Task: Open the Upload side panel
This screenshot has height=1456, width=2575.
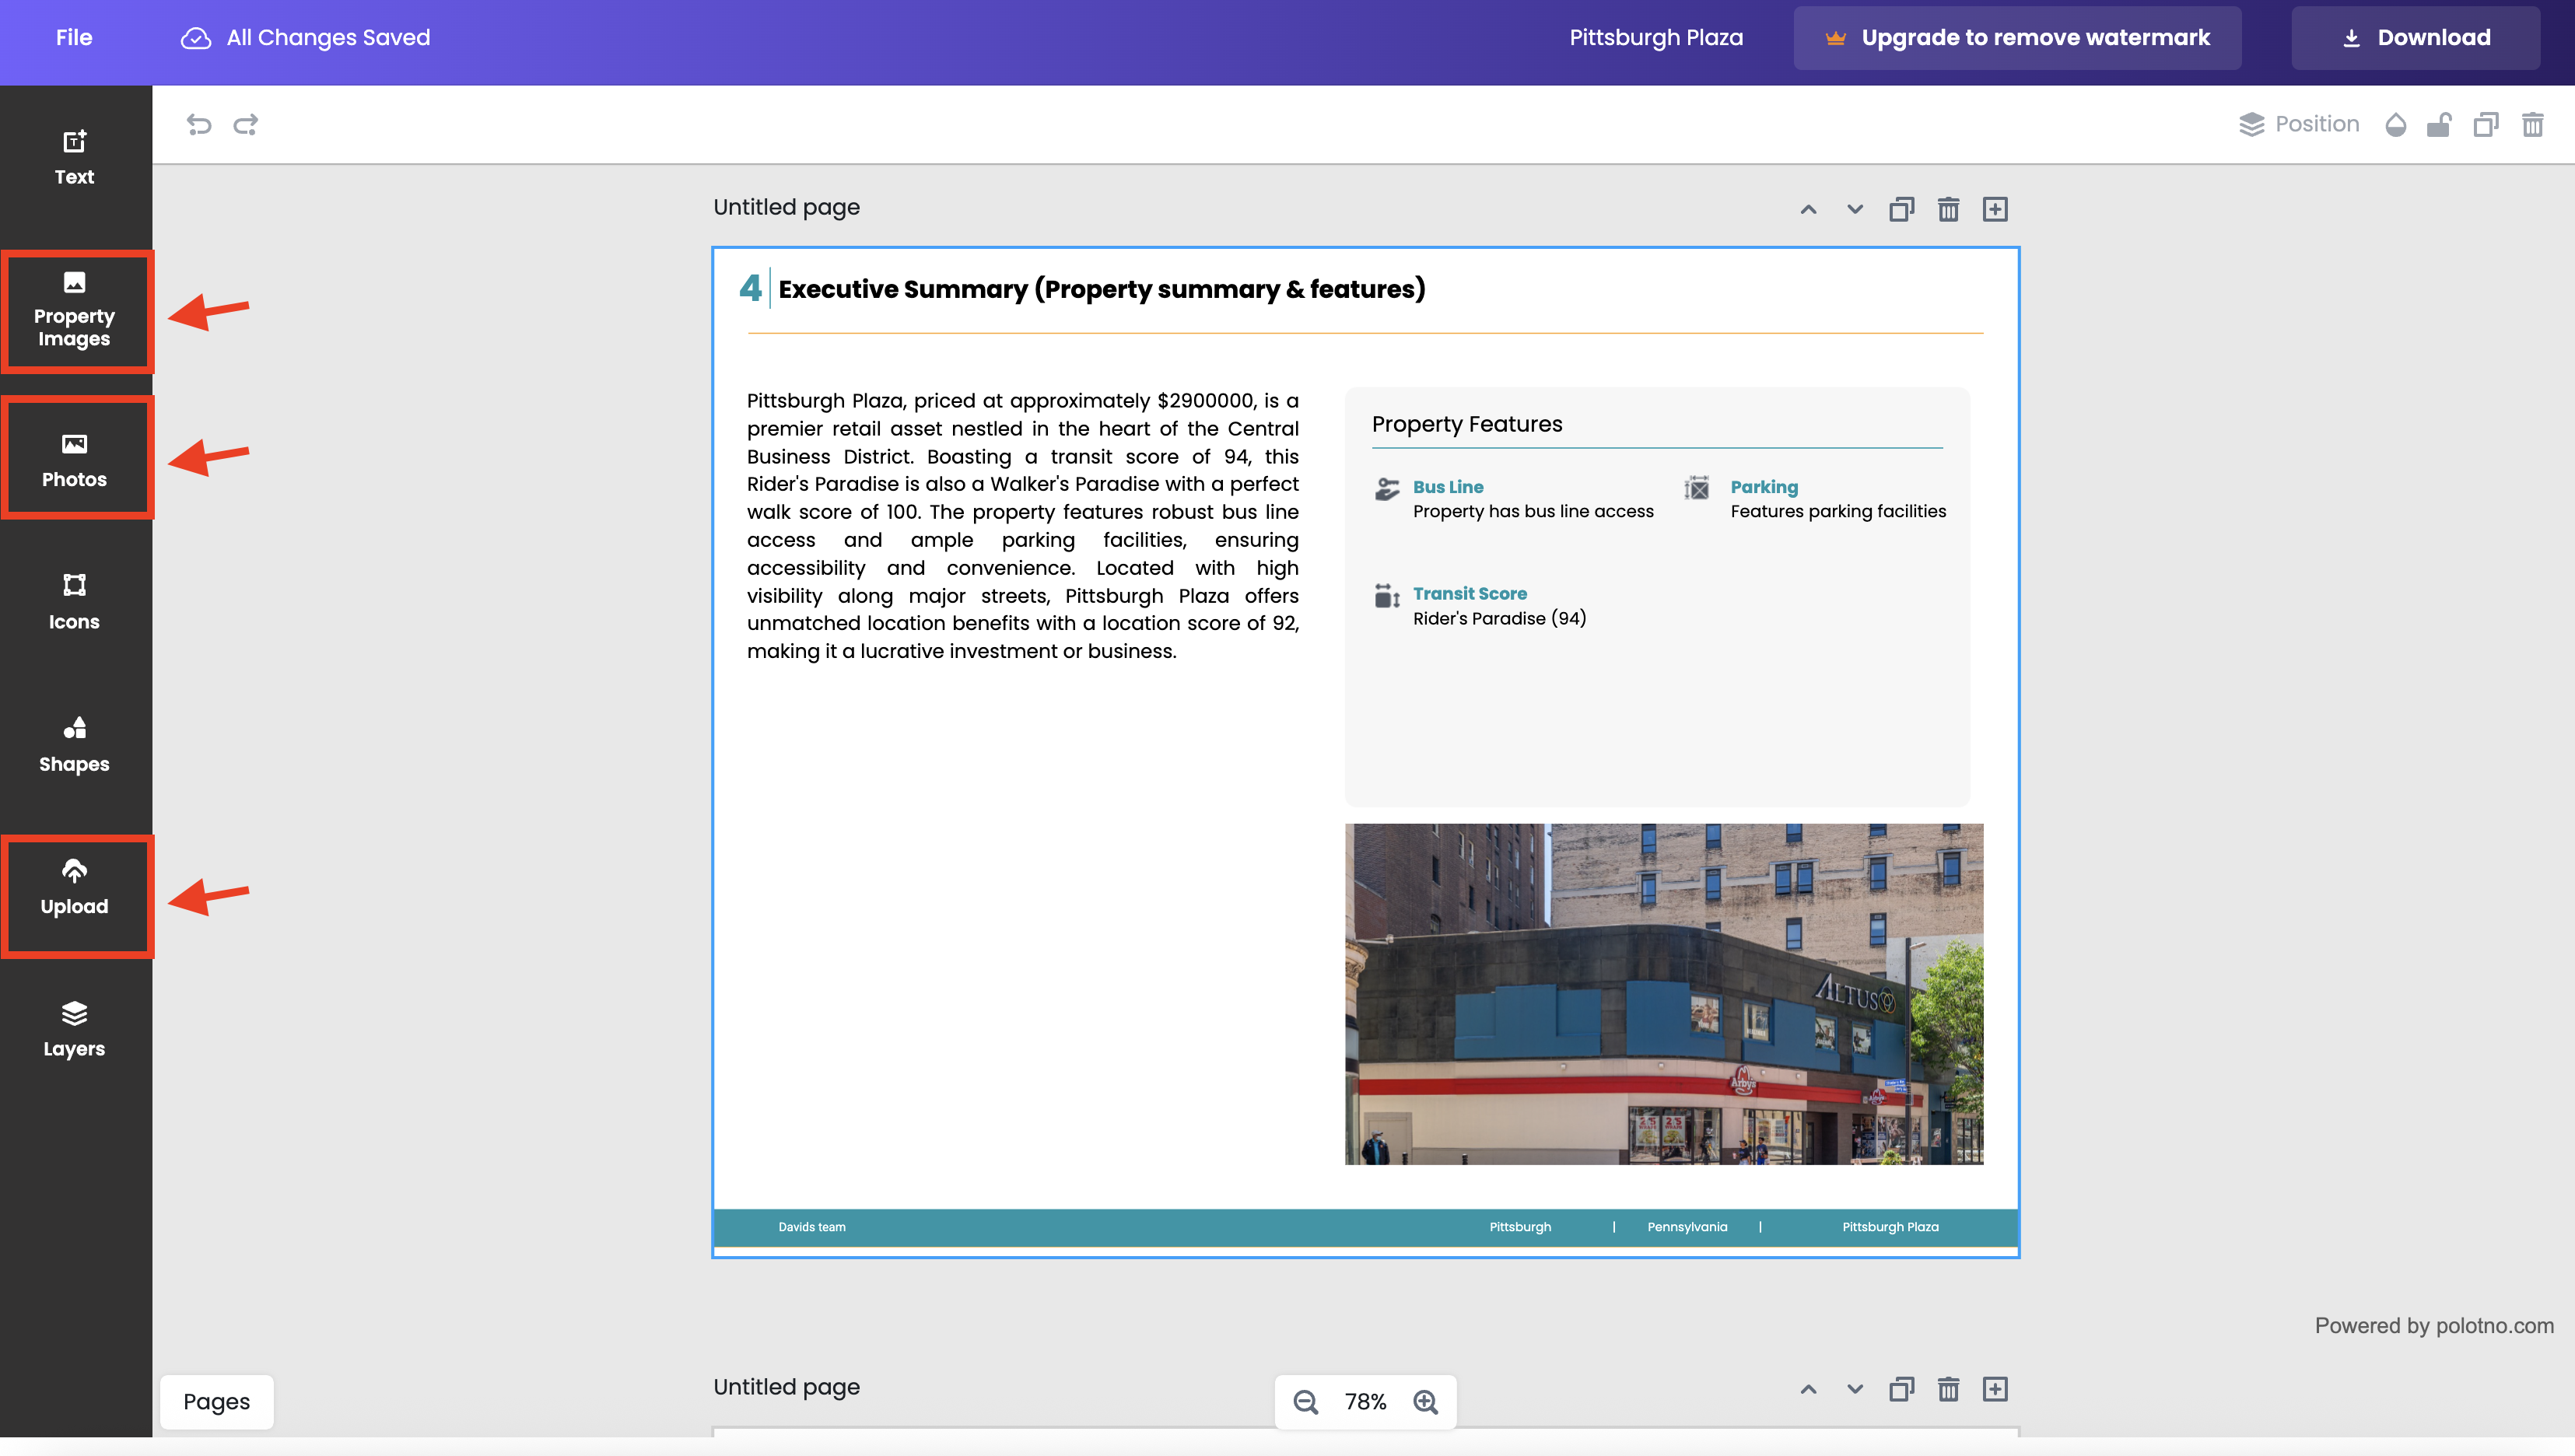Action: pyautogui.click(x=75, y=888)
